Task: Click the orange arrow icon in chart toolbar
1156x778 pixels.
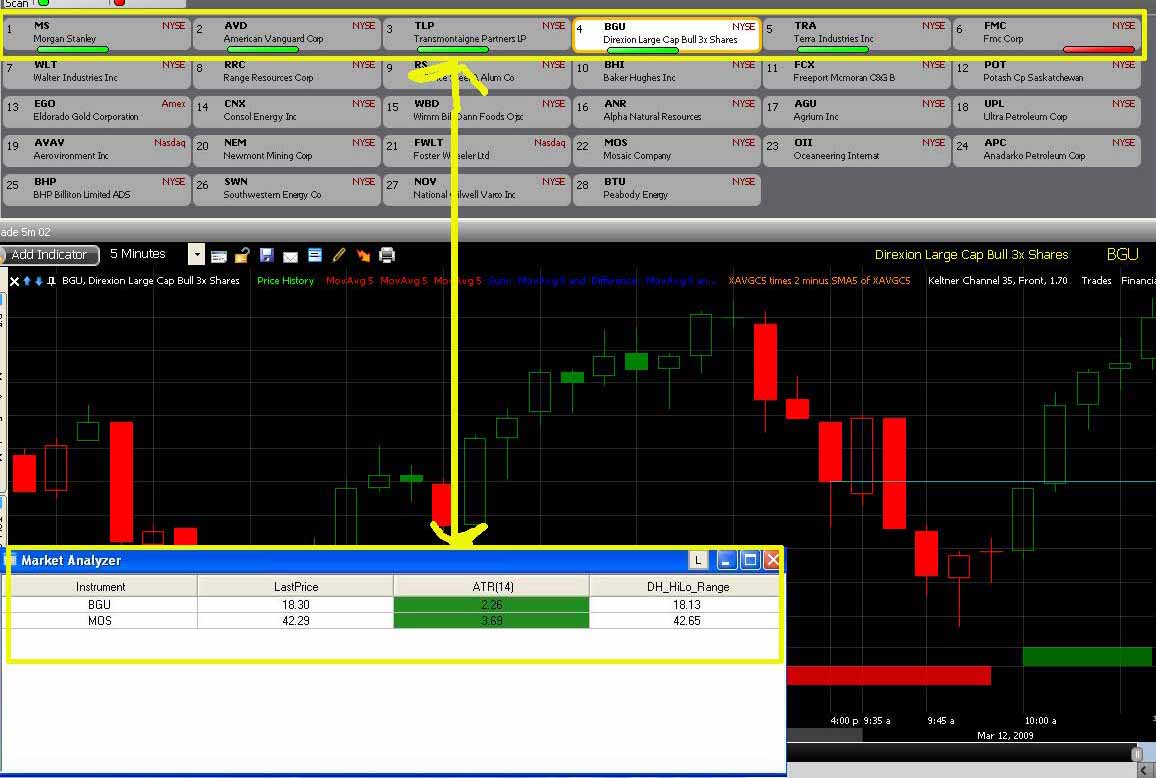Action: click(x=363, y=255)
